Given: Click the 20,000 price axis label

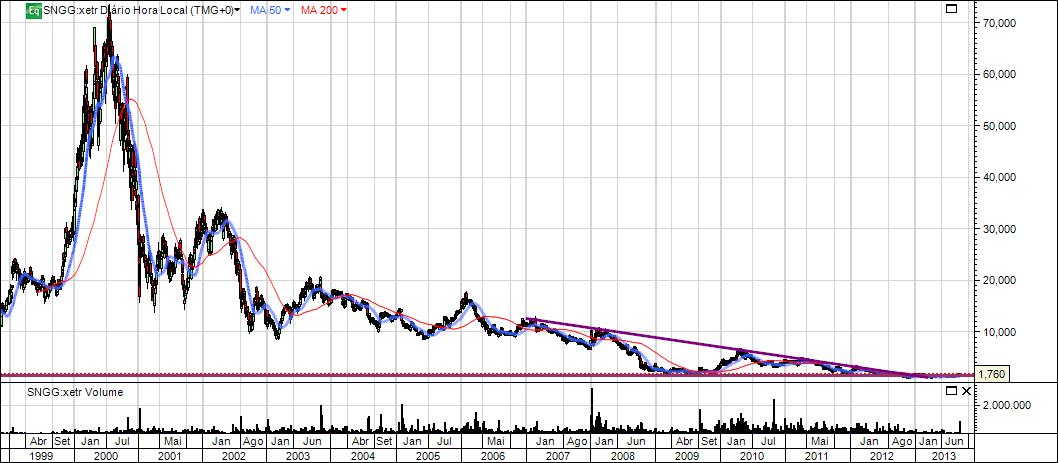Looking at the screenshot, I should tap(997, 280).
